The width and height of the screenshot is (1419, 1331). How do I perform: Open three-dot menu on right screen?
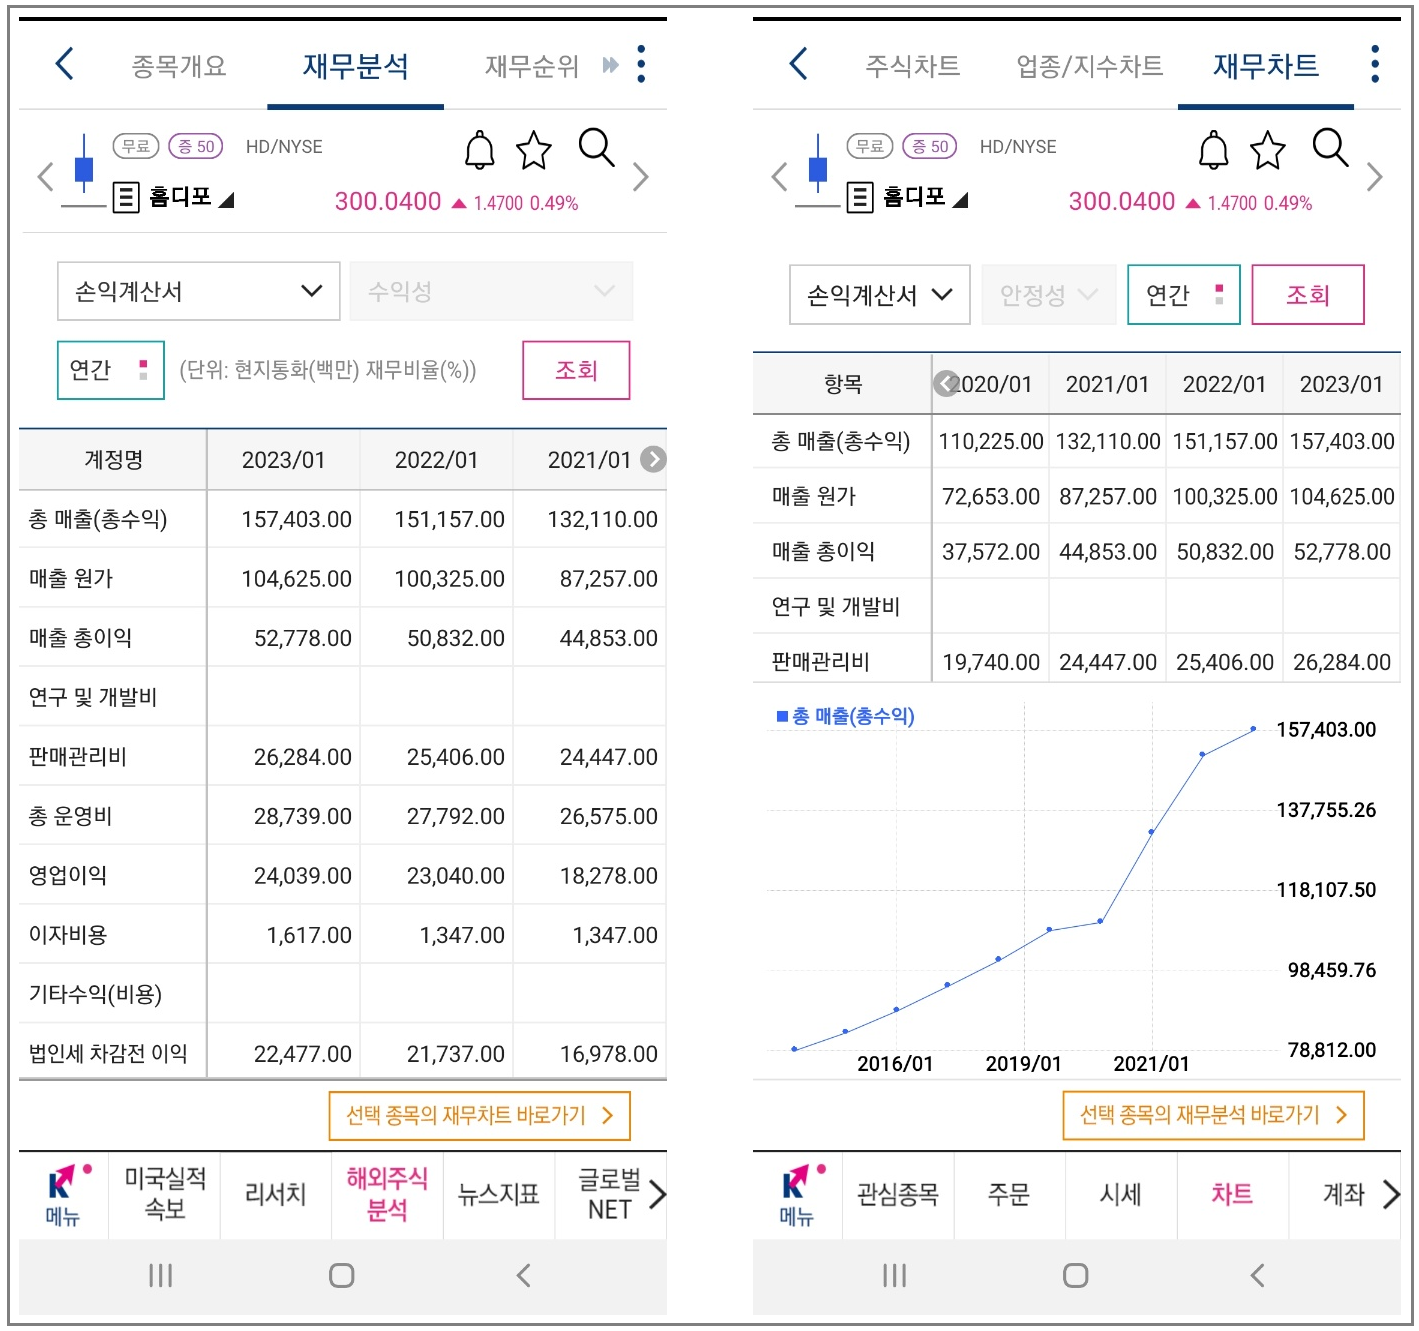[x=1375, y=64]
